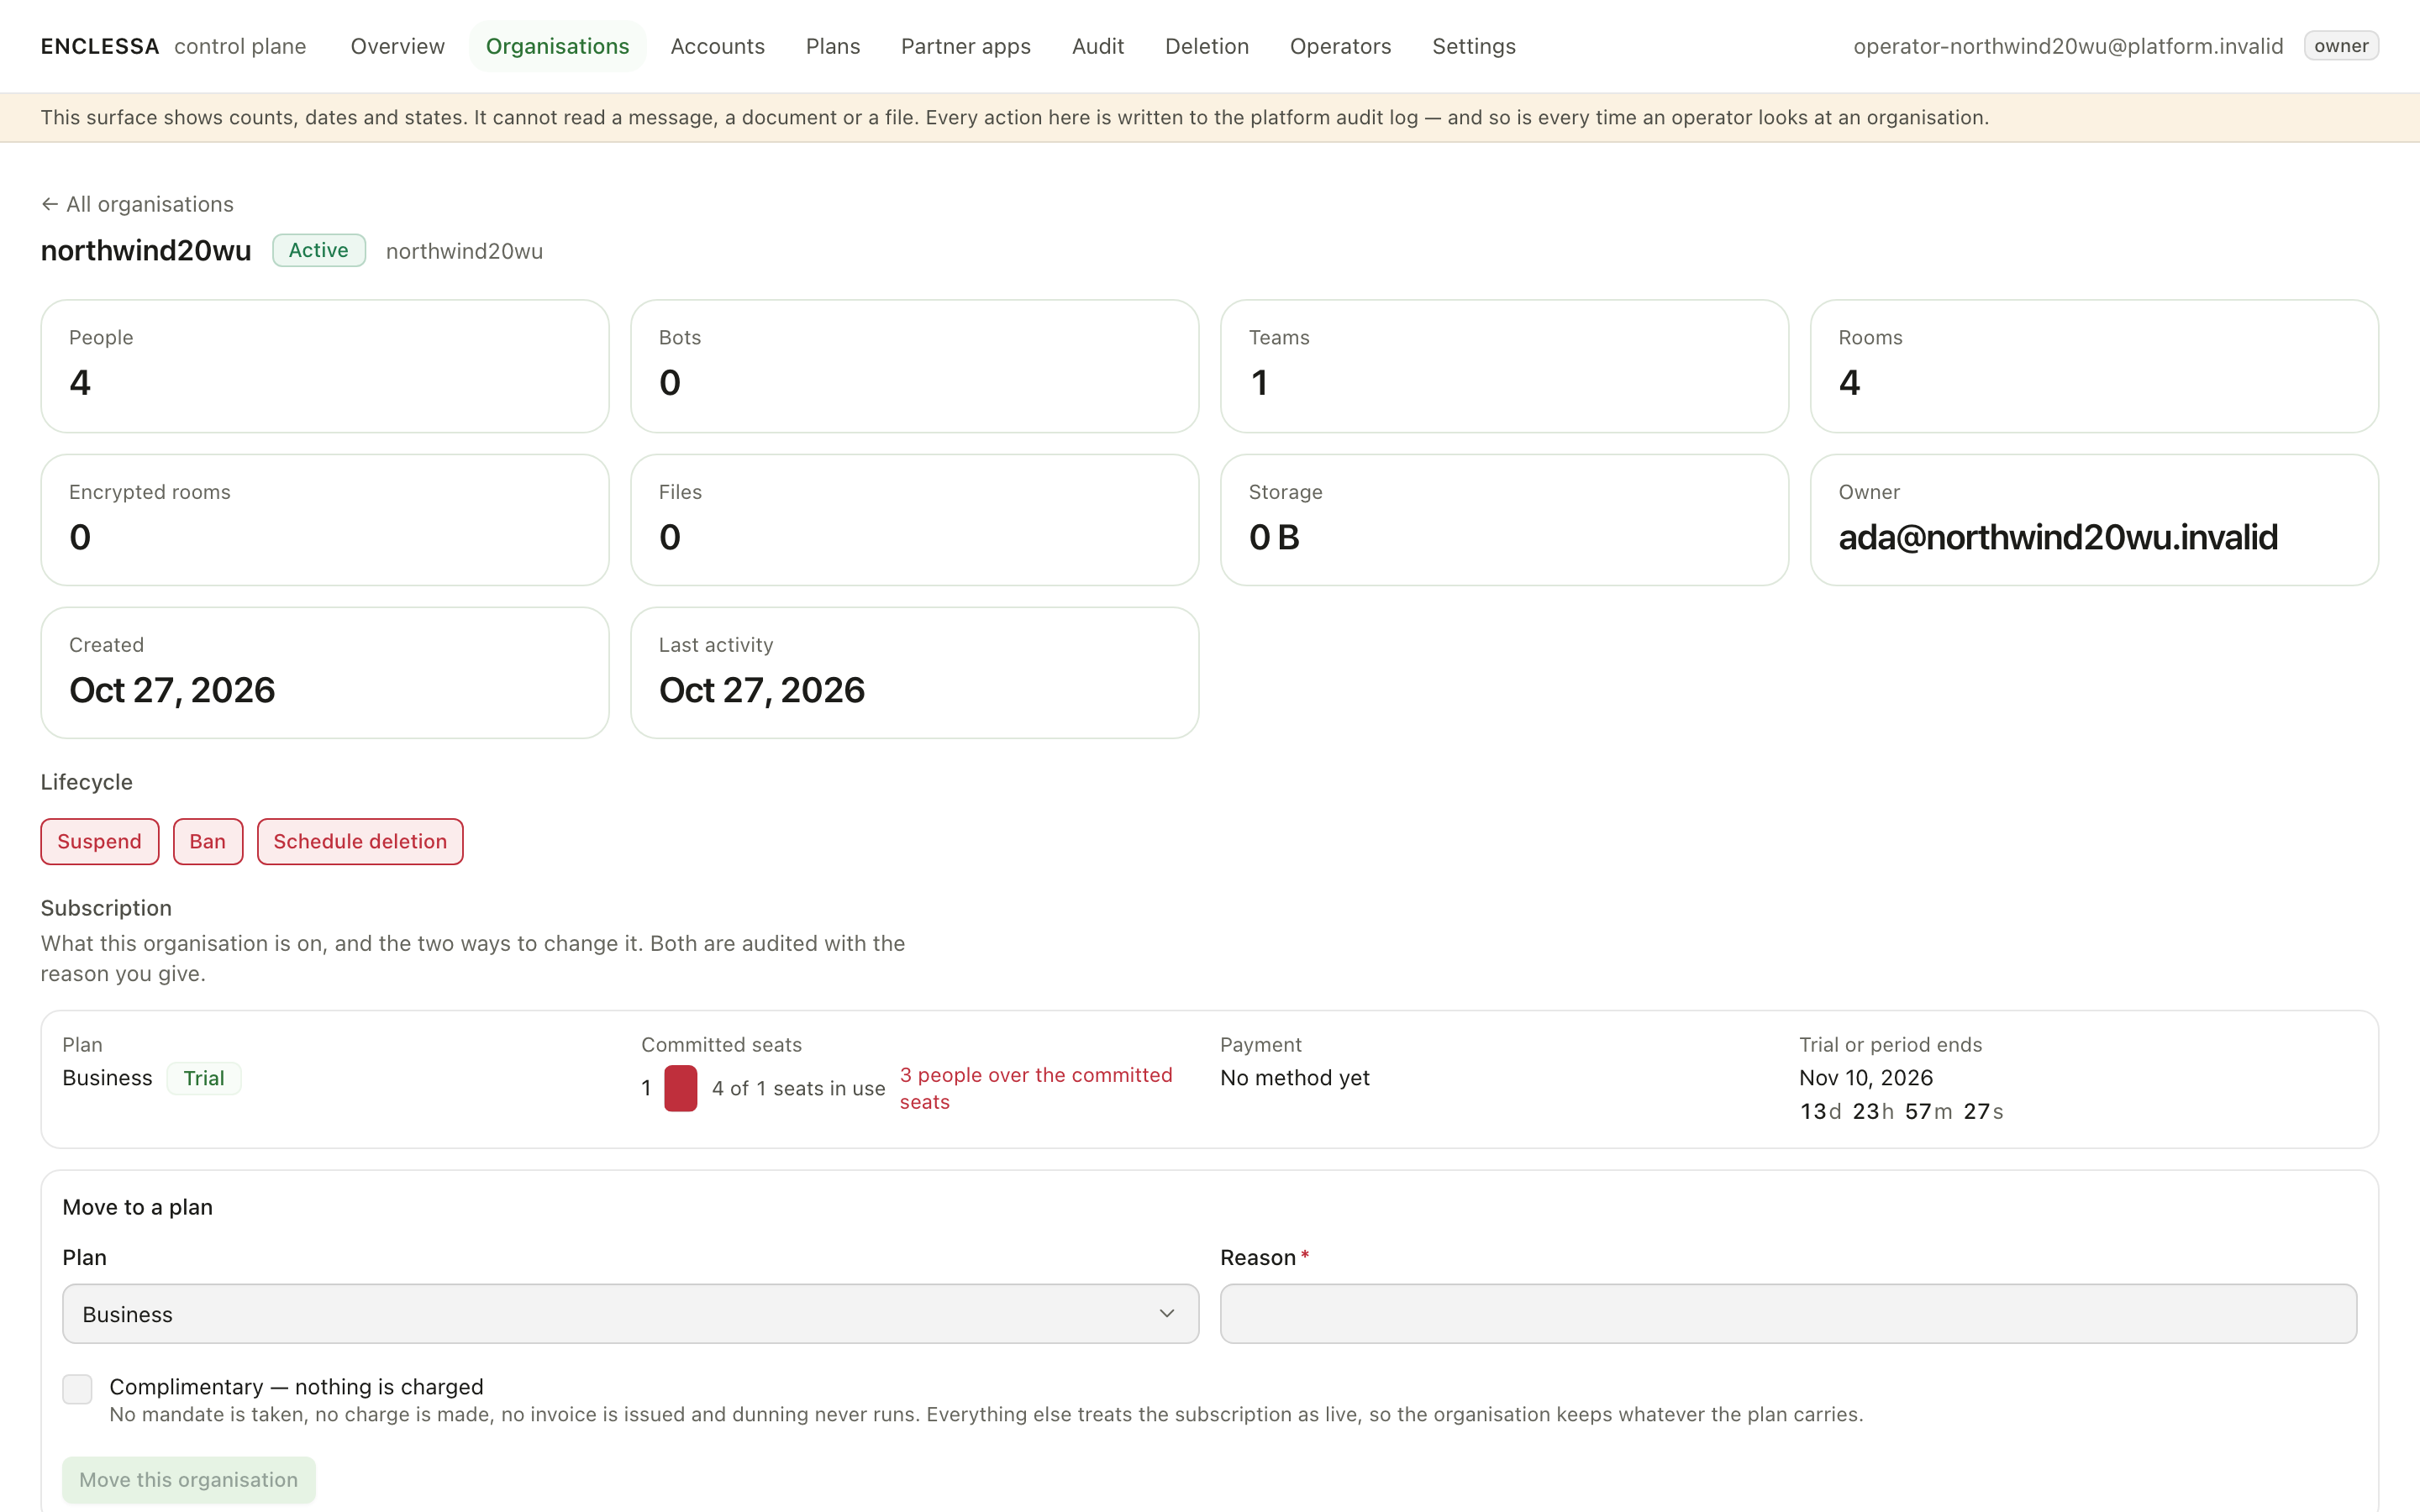2420x1512 pixels.
Task: Open the Plans page
Action: (x=832, y=46)
